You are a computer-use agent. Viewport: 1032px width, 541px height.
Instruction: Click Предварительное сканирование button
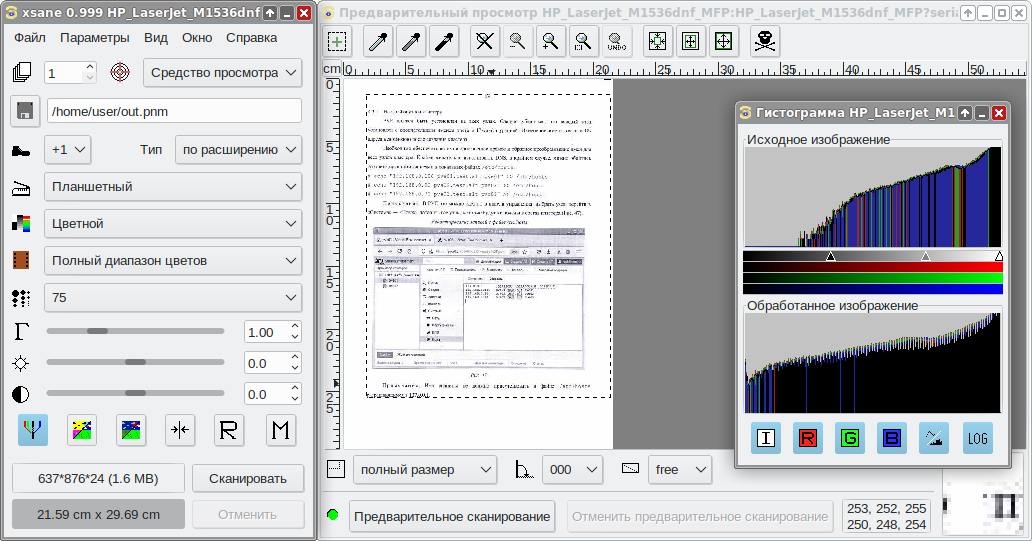tap(452, 517)
